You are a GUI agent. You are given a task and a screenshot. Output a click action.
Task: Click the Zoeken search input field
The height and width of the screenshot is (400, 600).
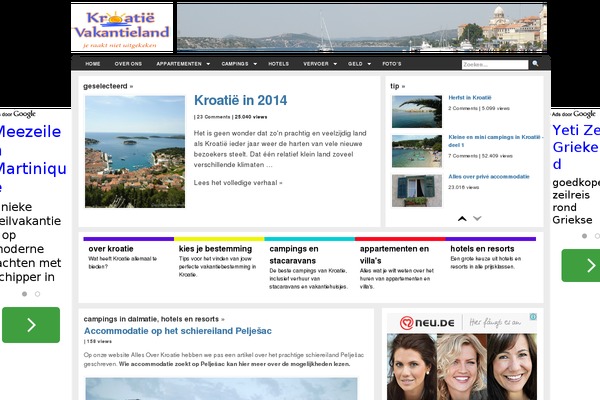(494, 64)
